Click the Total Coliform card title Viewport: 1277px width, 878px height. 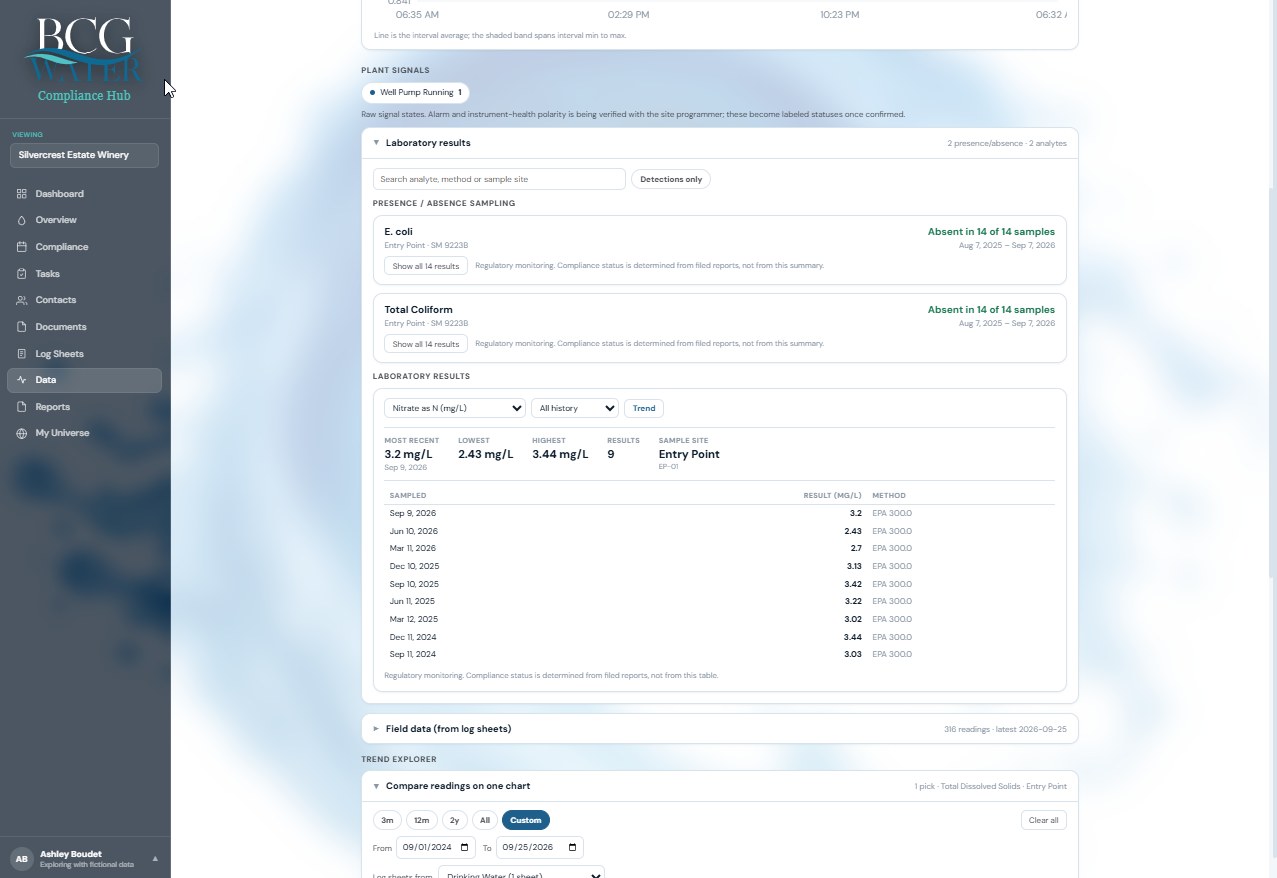pyautogui.click(x=418, y=310)
